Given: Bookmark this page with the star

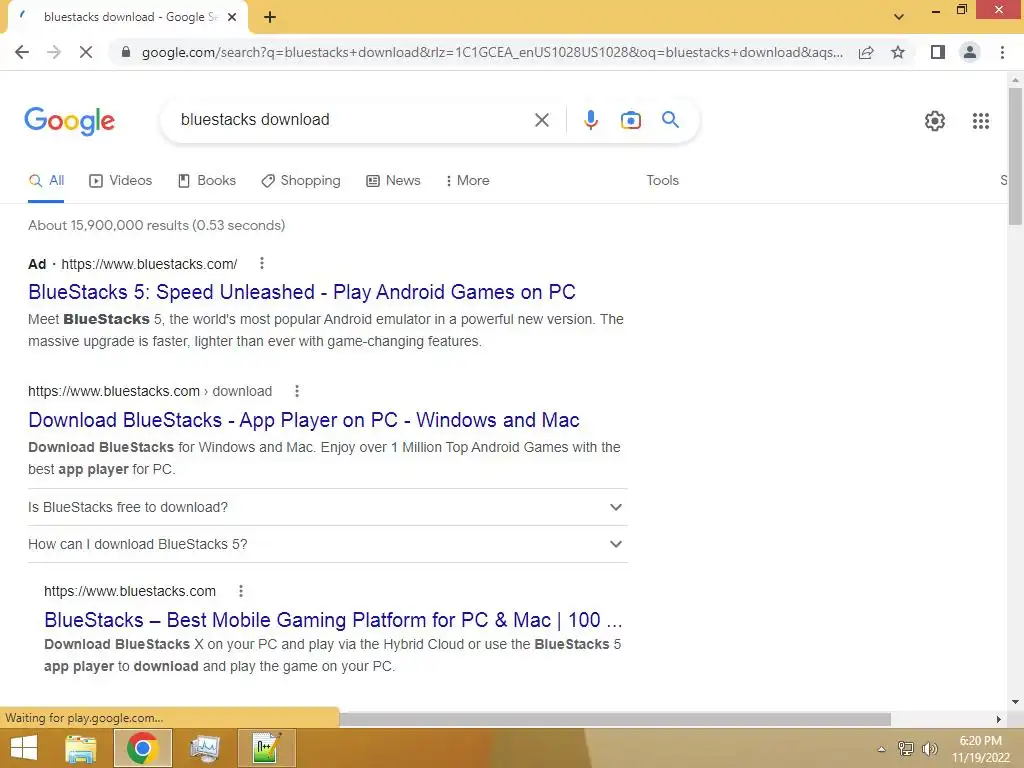Looking at the screenshot, I should [898, 52].
